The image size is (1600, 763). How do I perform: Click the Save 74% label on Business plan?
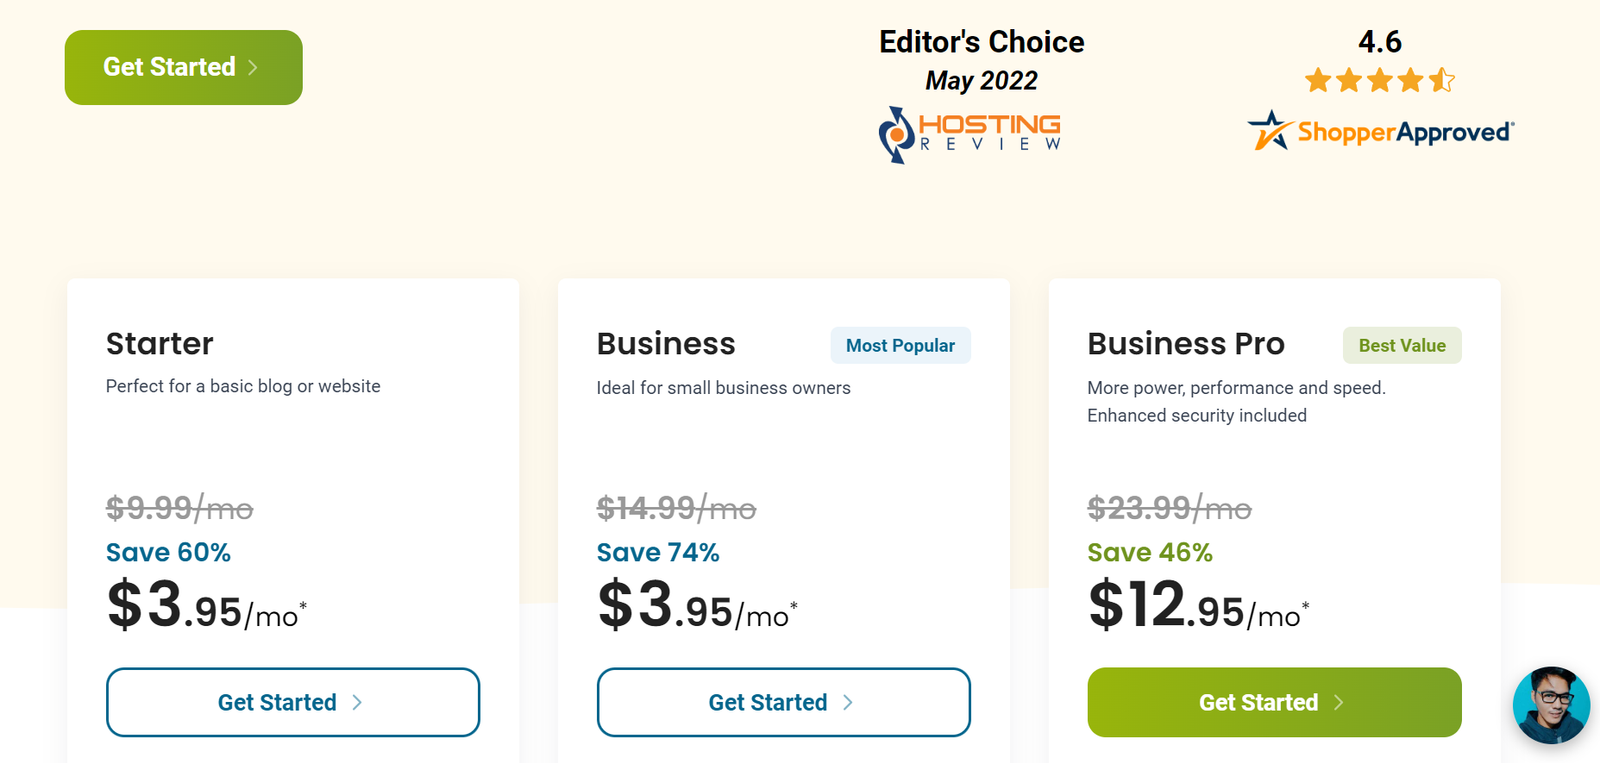tap(658, 552)
